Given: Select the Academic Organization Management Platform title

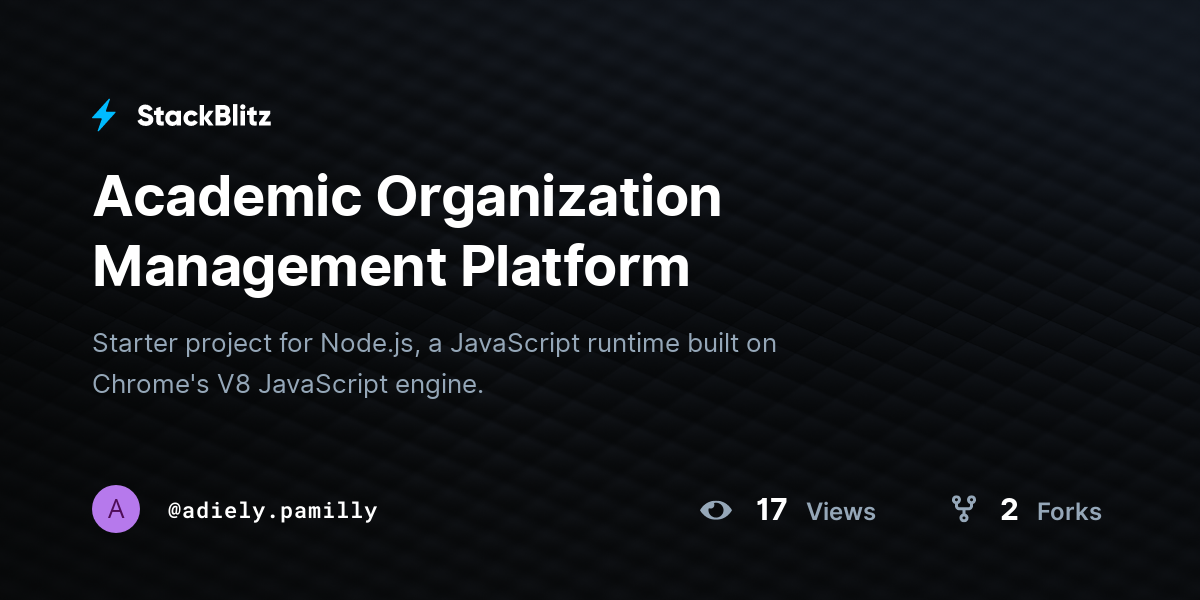Looking at the screenshot, I should [x=407, y=232].
